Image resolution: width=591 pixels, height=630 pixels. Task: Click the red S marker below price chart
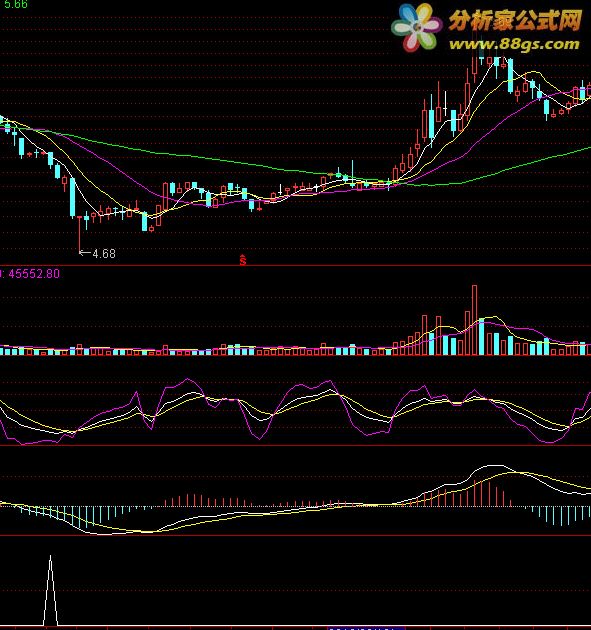pyautogui.click(x=243, y=260)
